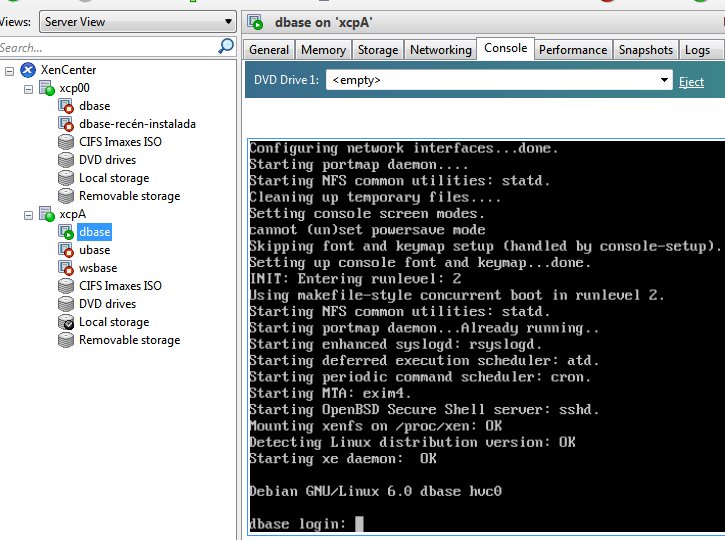This screenshot has width=725, height=540.
Task: Open the Networking tab
Action: 441,50
